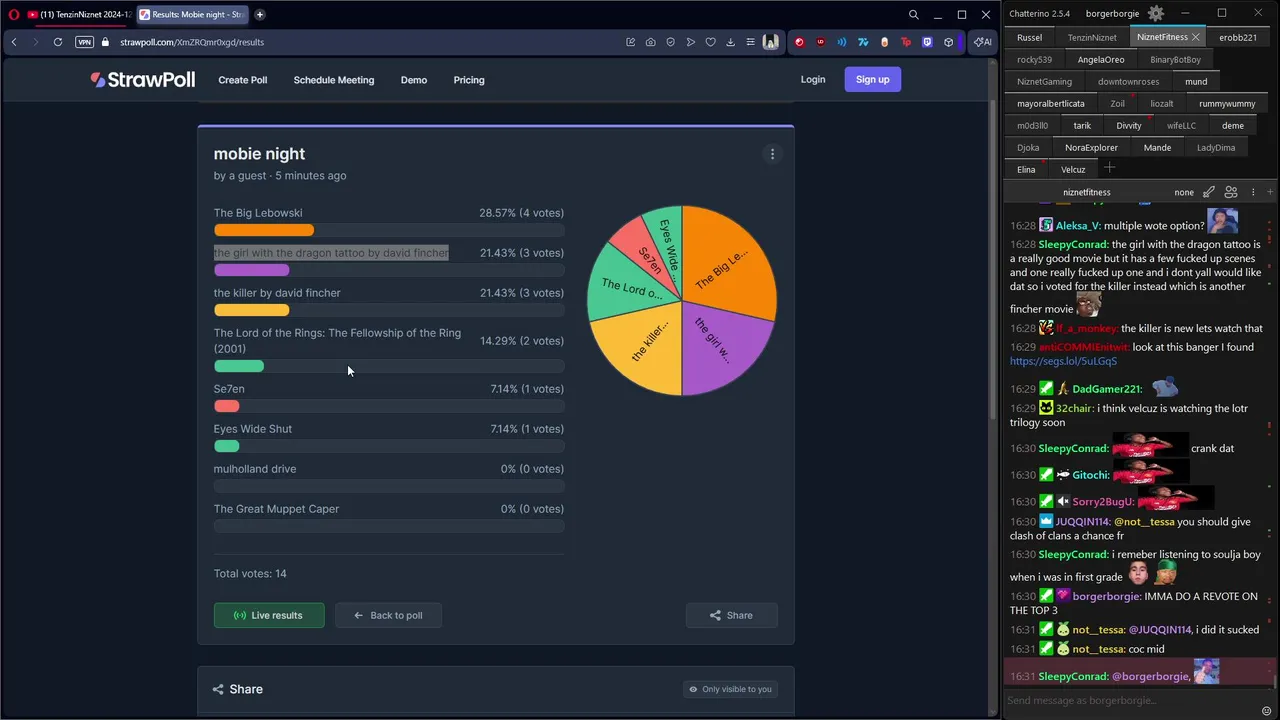This screenshot has width=1280, height=720.
Task: Add a new tab in Chatterino
Action: coord(1109,168)
